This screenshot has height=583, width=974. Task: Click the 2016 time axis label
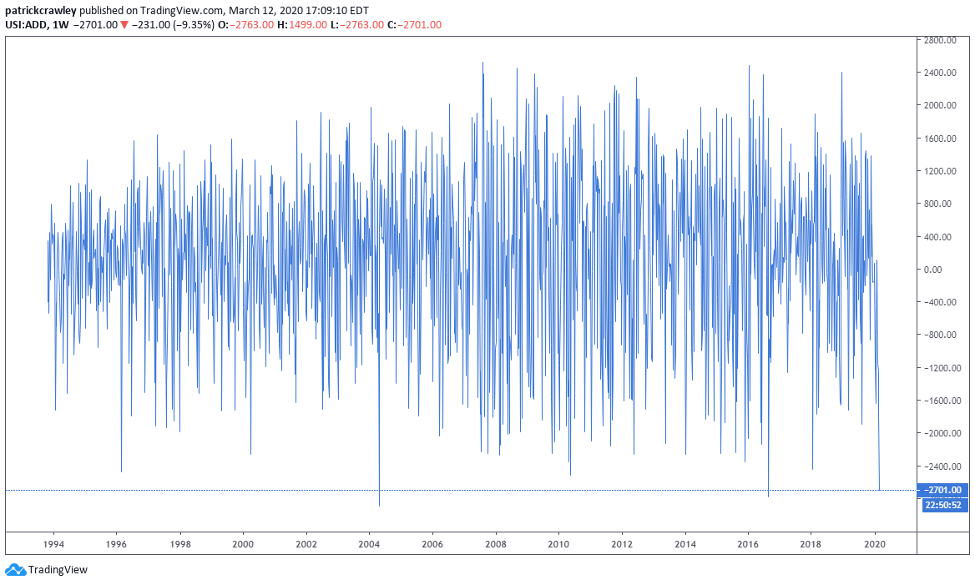(748, 544)
